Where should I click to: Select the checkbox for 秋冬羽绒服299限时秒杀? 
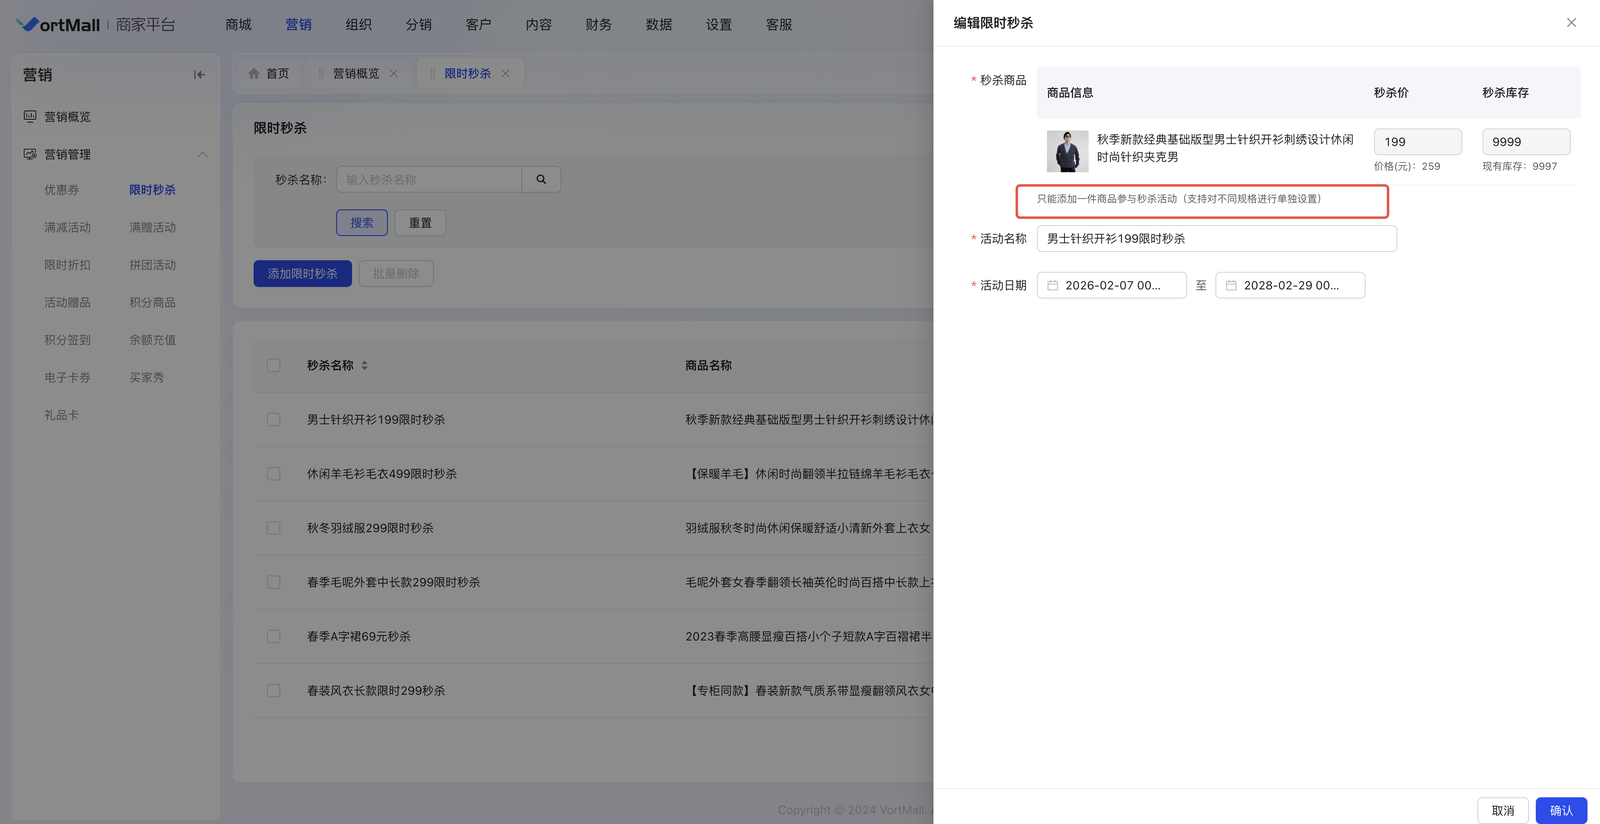[273, 528]
